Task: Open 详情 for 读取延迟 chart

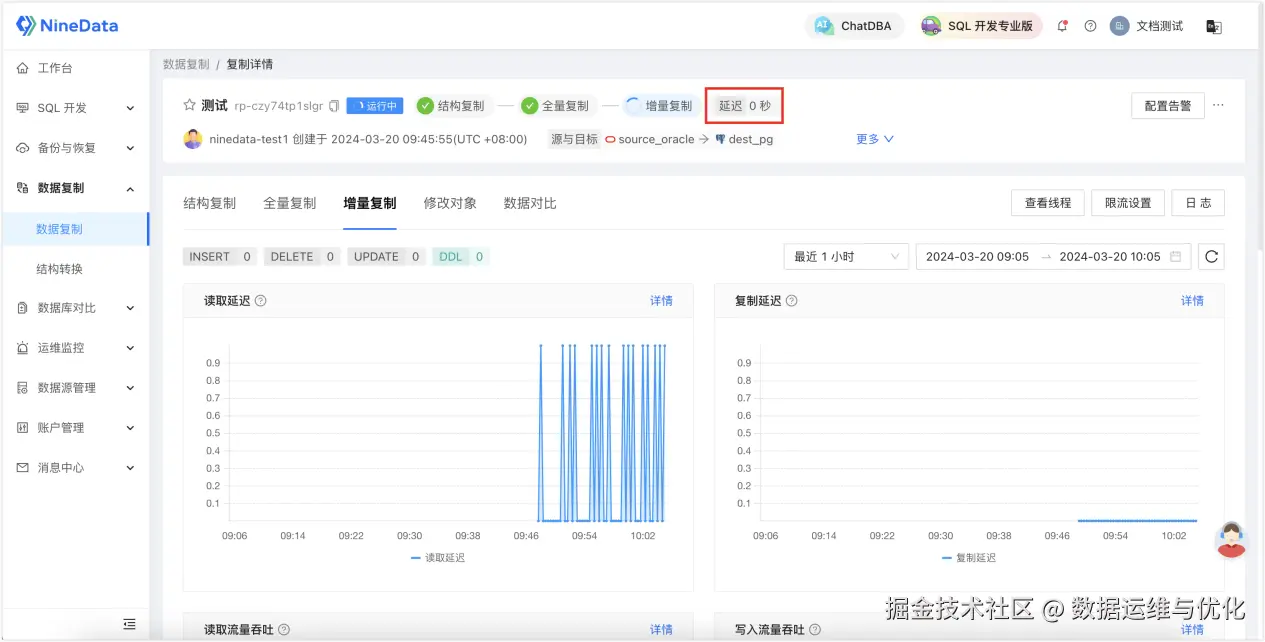Action: pyautogui.click(x=661, y=301)
